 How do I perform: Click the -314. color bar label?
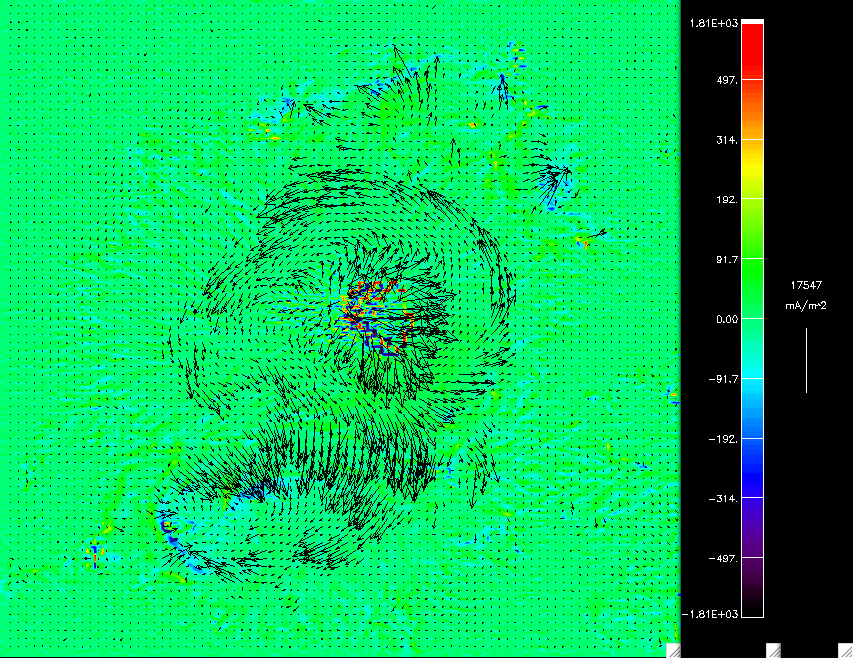coord(724,499)
